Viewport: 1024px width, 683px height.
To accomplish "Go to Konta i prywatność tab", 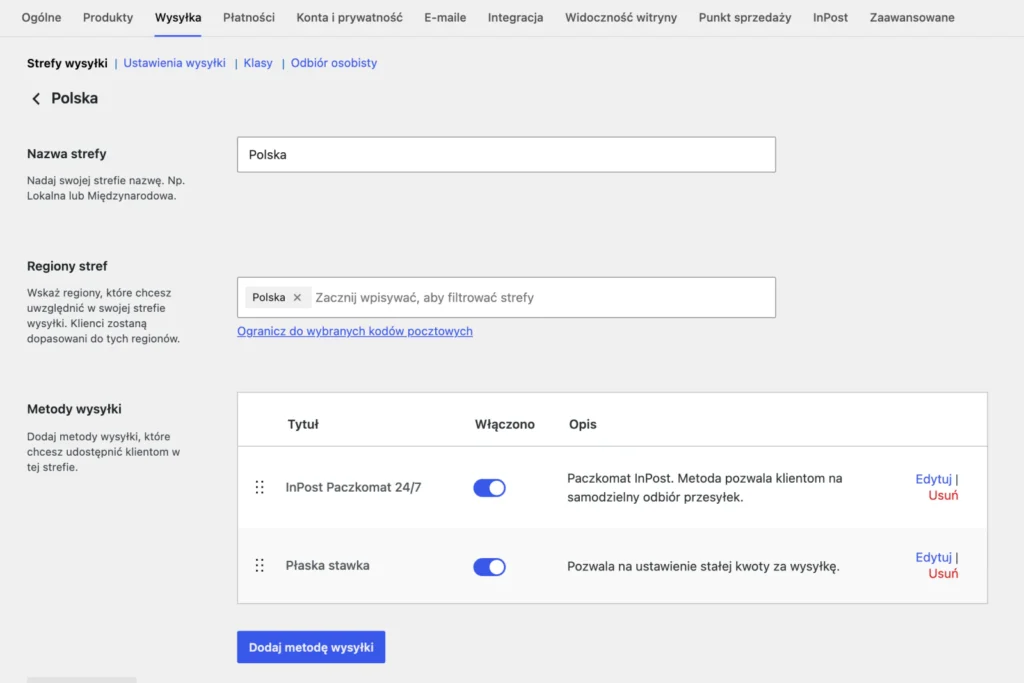I will 349,18.
